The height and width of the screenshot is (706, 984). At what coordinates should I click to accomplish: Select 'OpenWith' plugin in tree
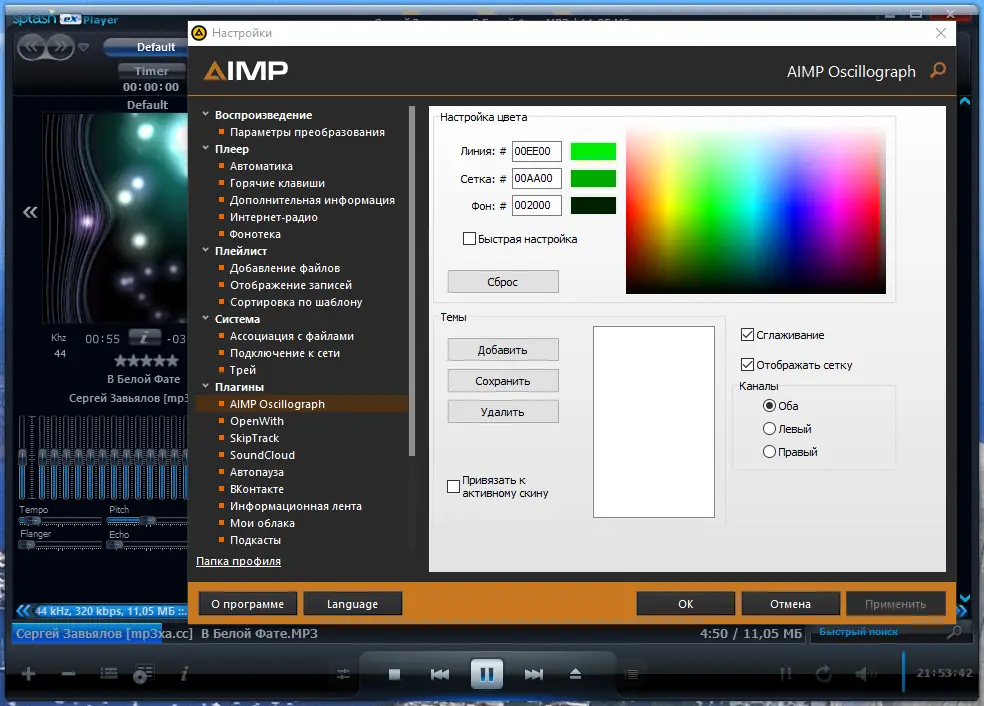256,420
